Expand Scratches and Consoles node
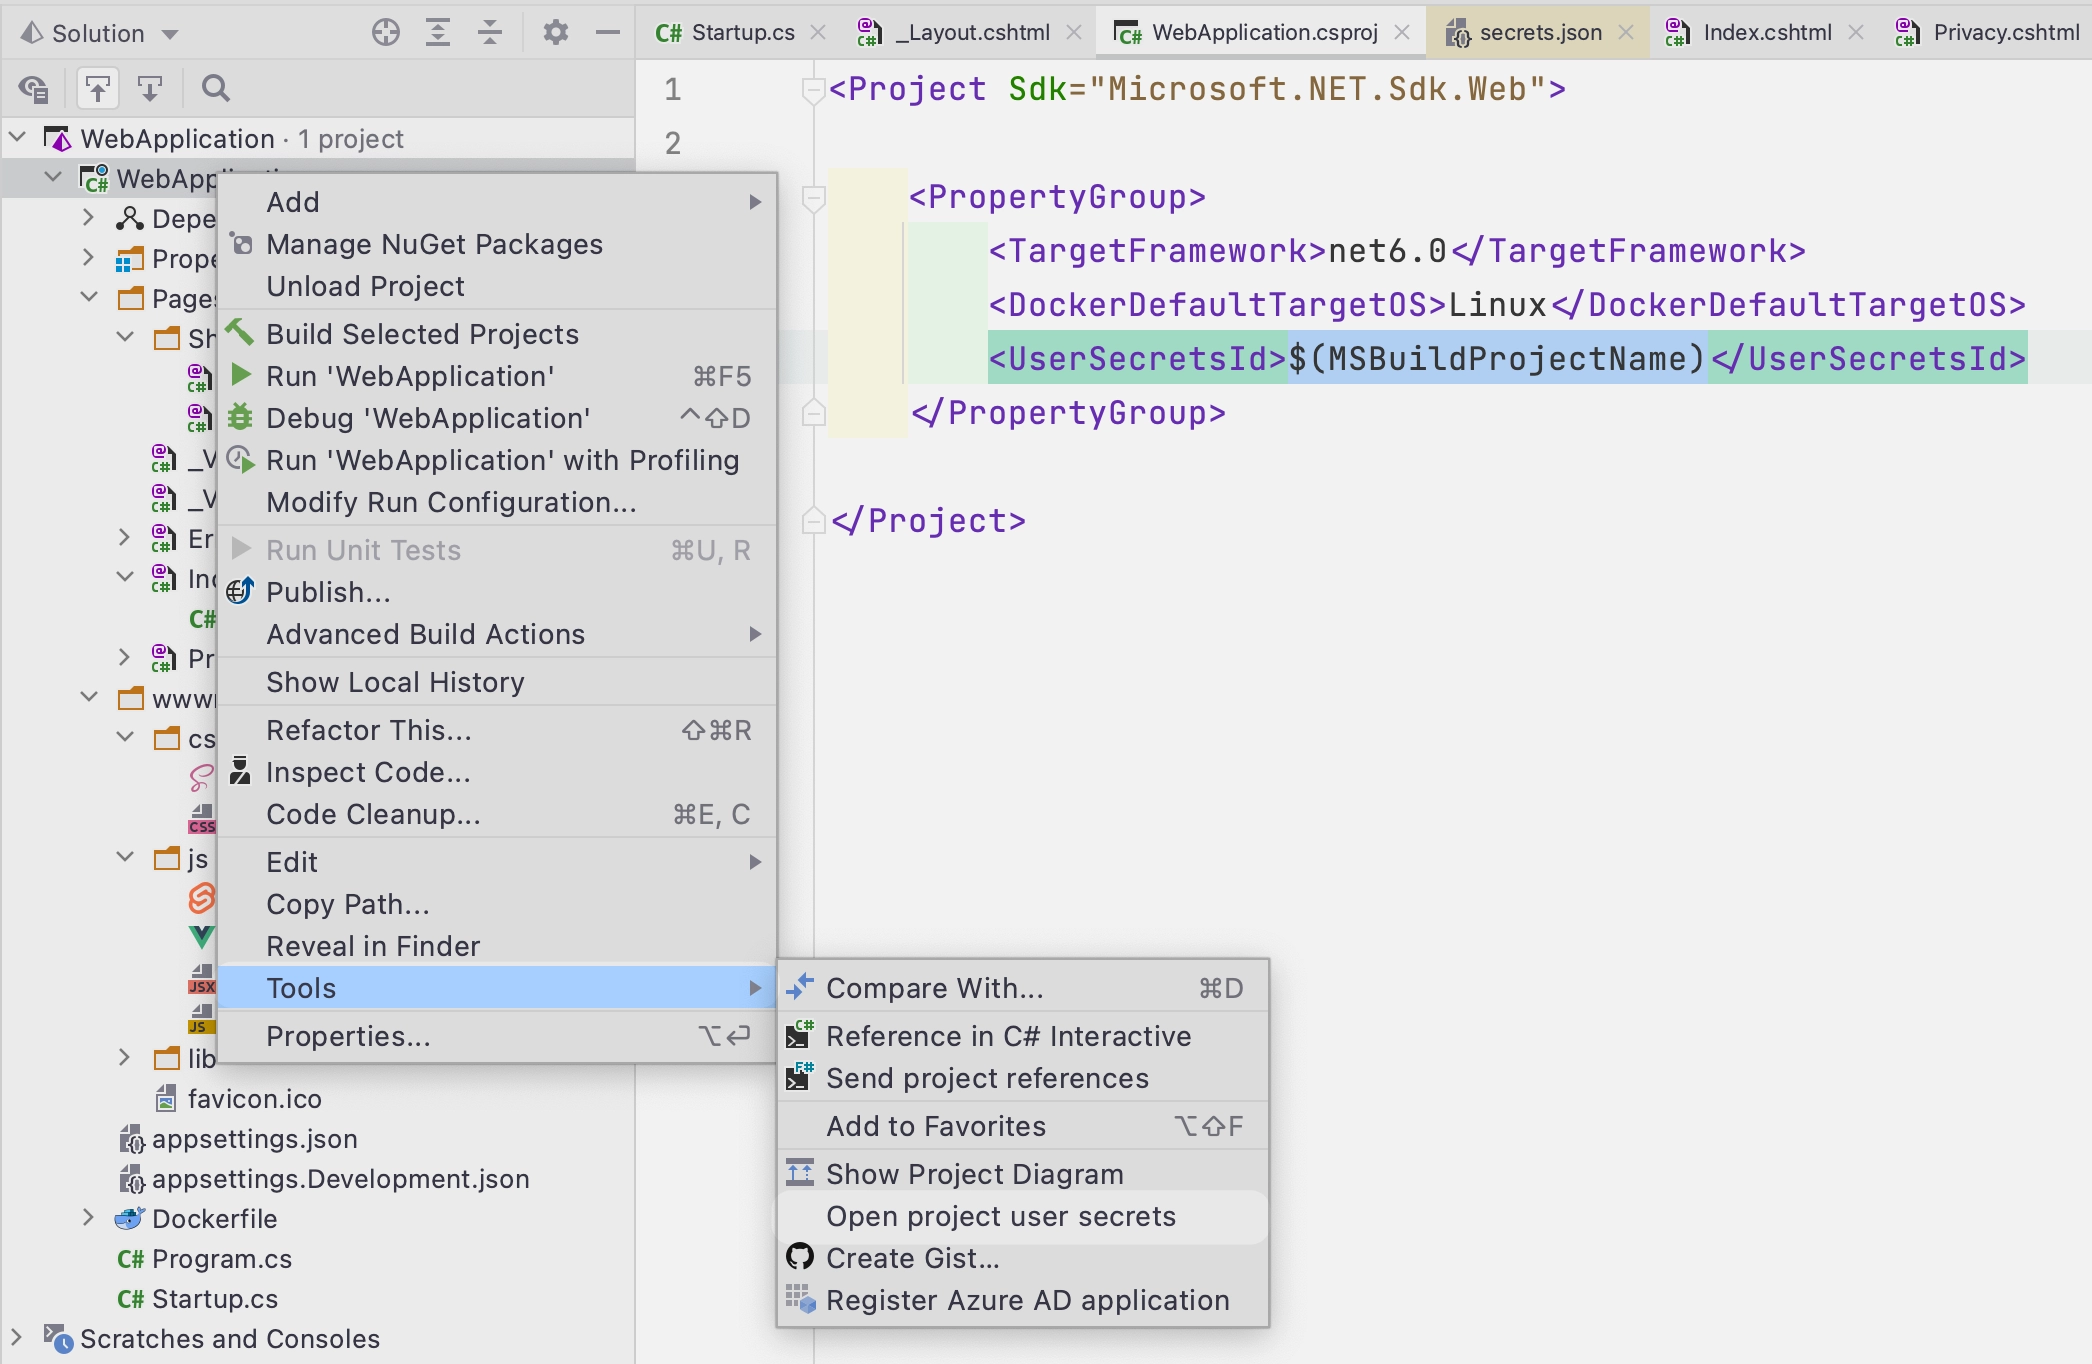The height and width of the screenshot is (1364, 2092). click(x=16, y=1337)
